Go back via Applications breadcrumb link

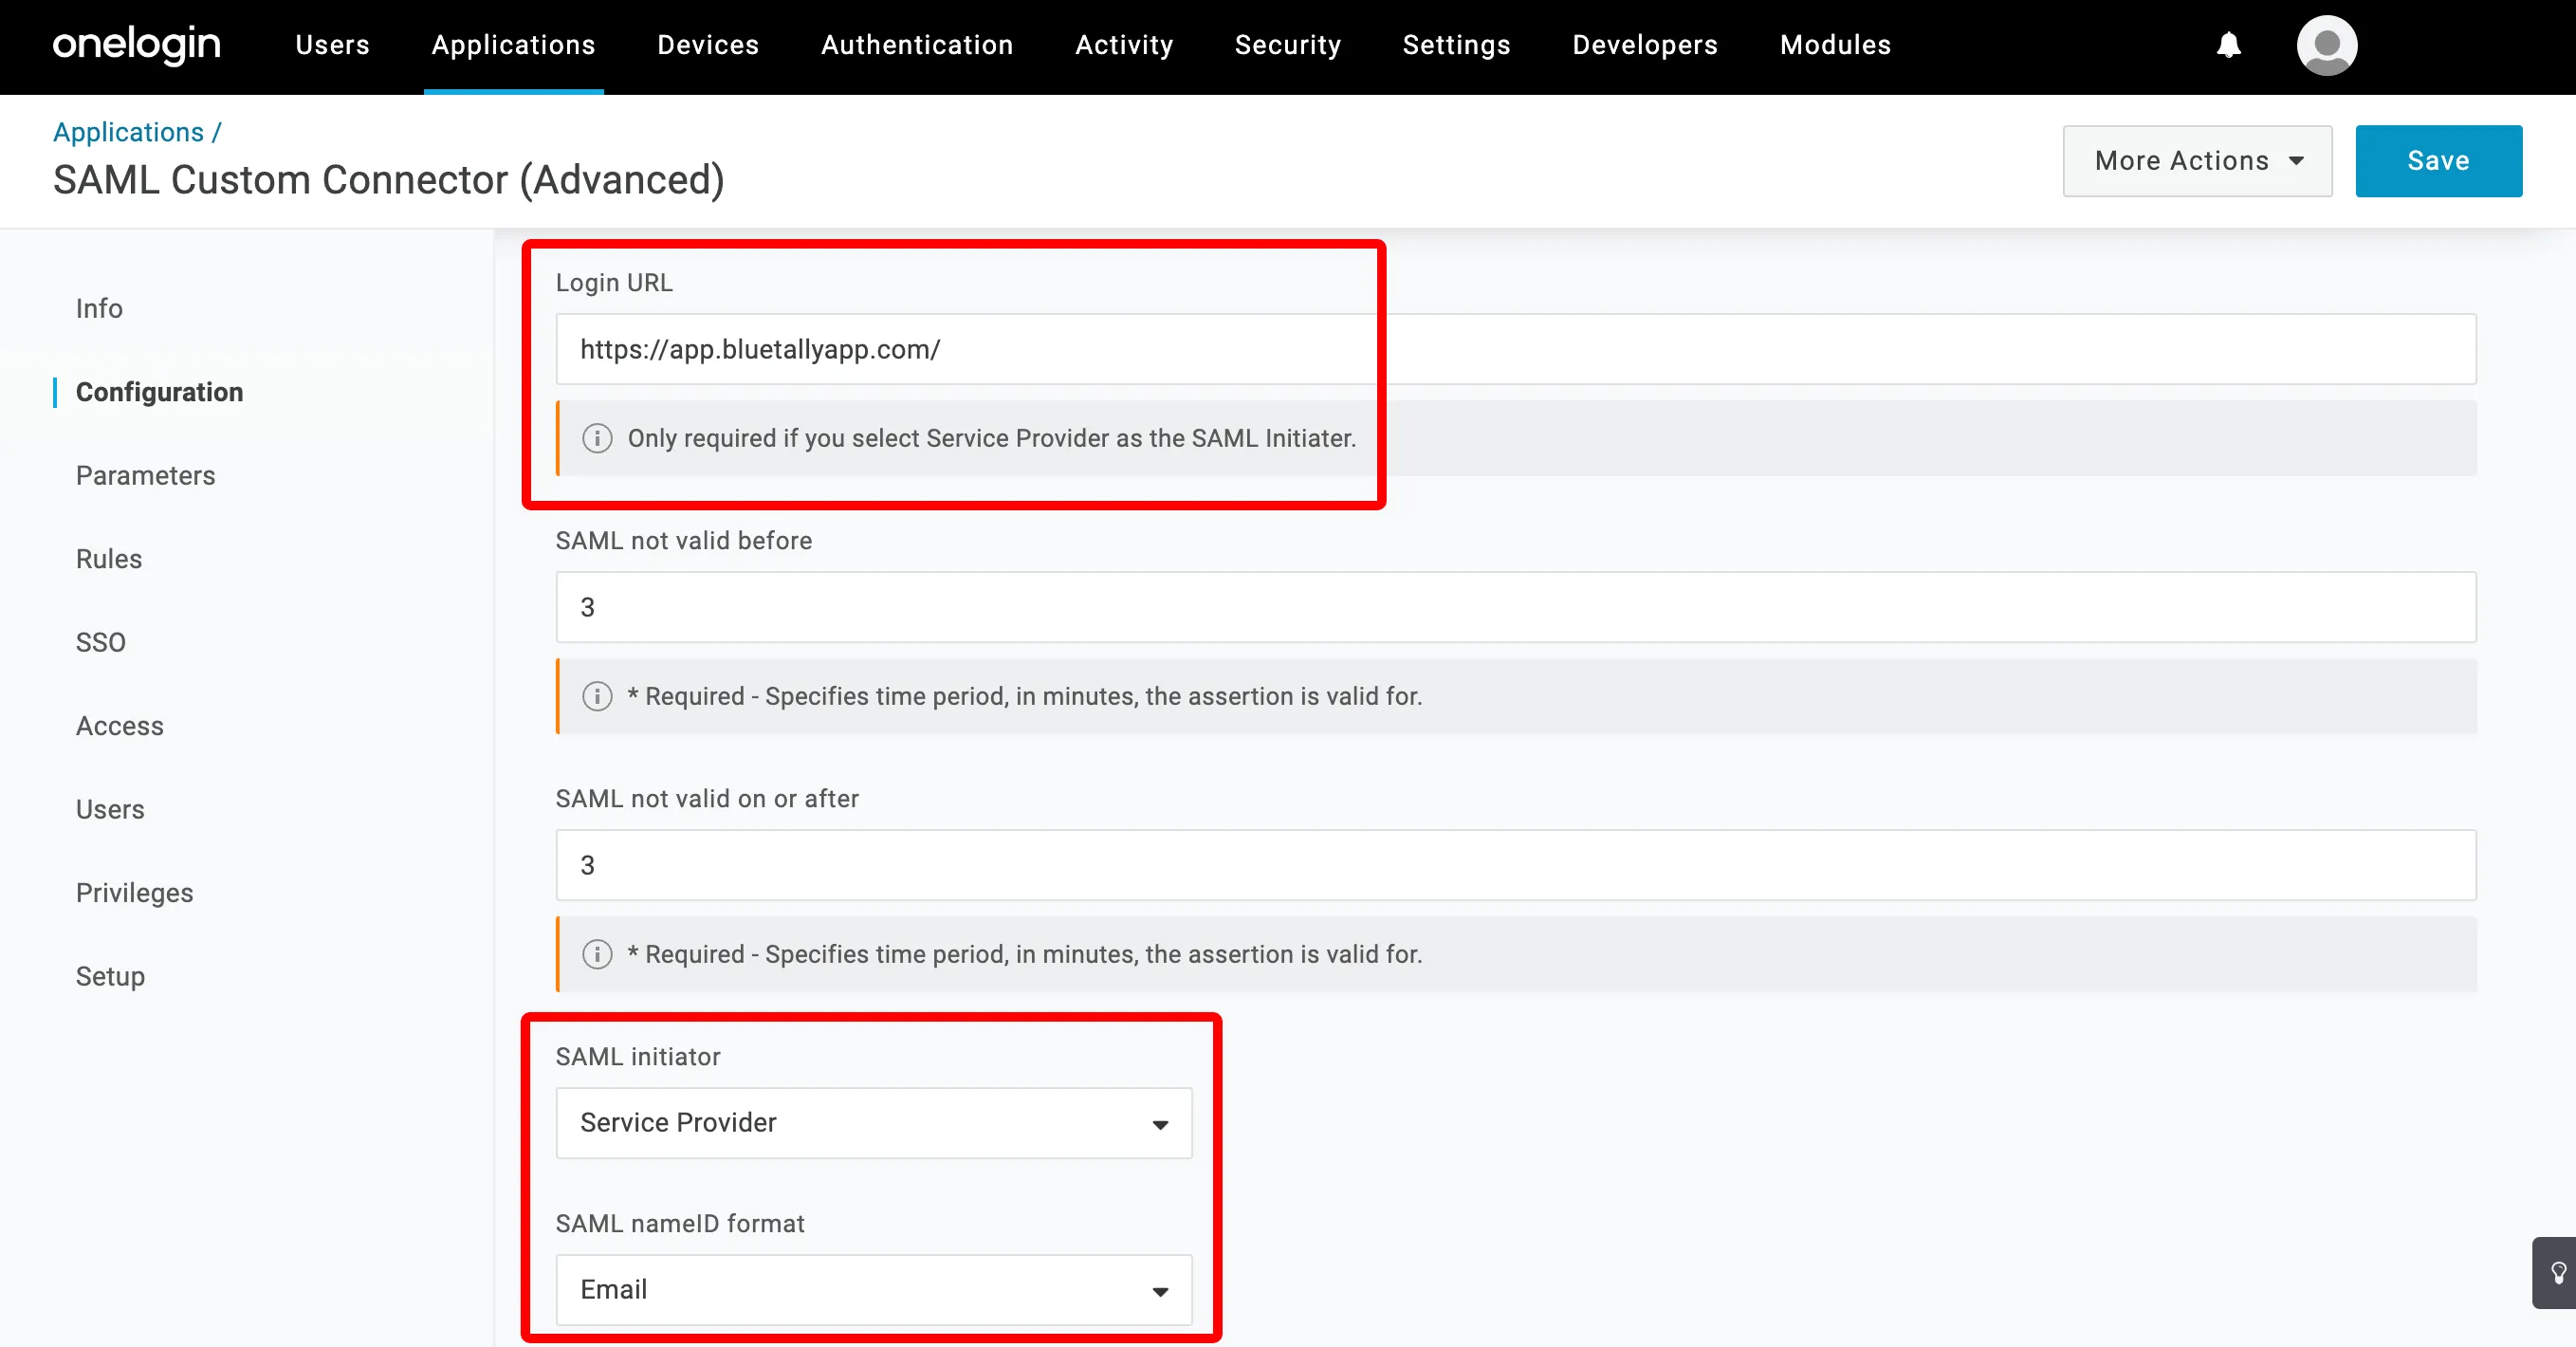click(x=128, y=132)
